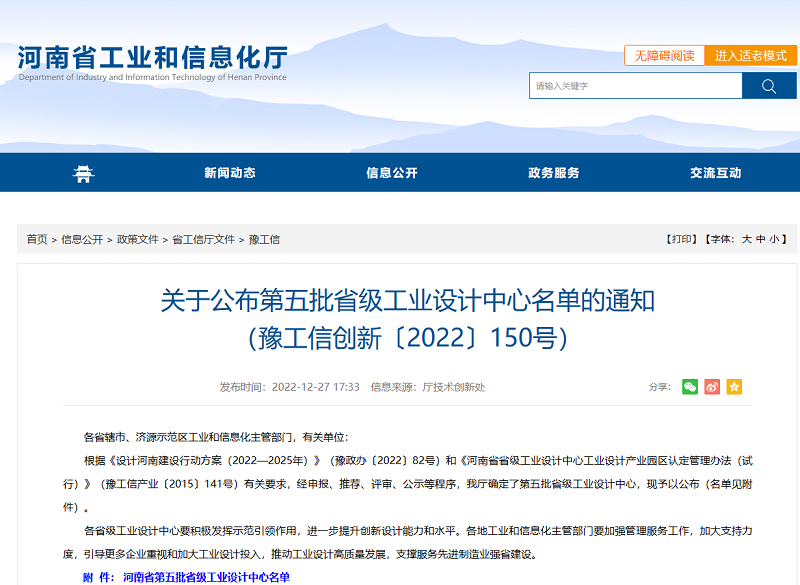Open 政策文件 in the breadcrumb
The height and width of the screenshot is (585, 800).
pos(137,239)
